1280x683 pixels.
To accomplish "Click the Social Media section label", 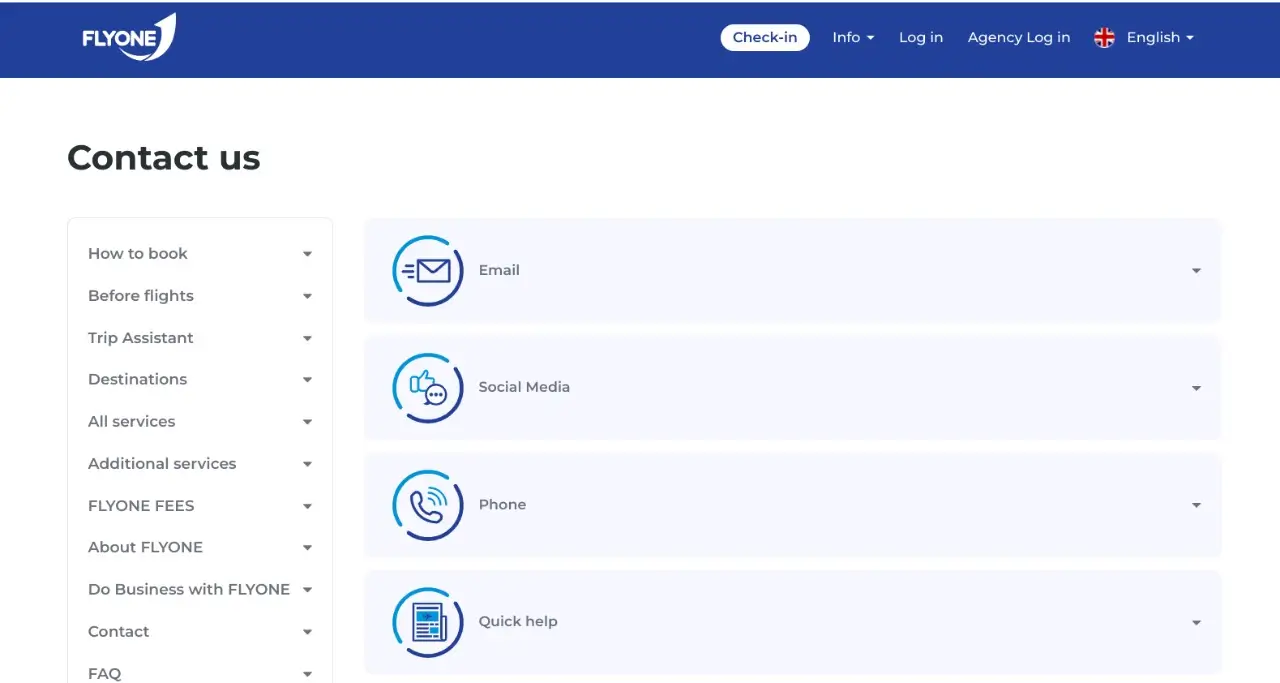I will tap(524, 387).
